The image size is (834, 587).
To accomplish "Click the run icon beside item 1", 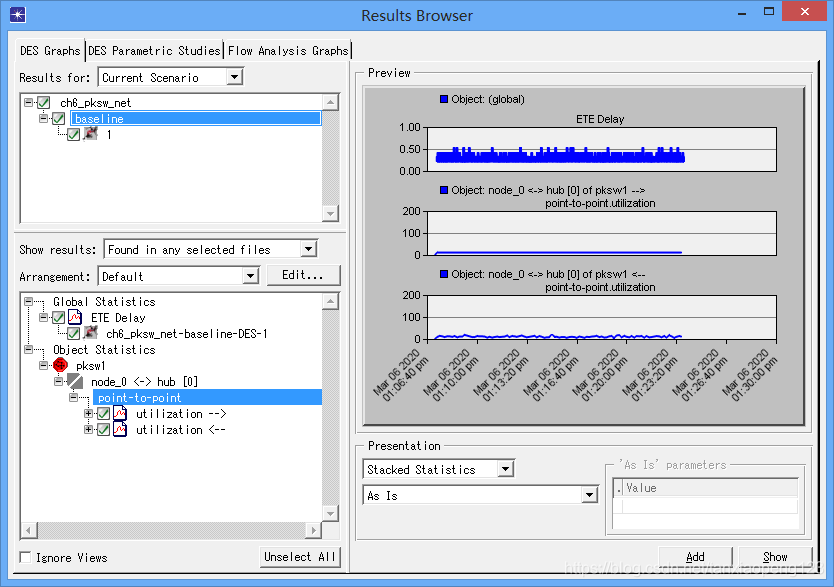I will coord(91,134).
